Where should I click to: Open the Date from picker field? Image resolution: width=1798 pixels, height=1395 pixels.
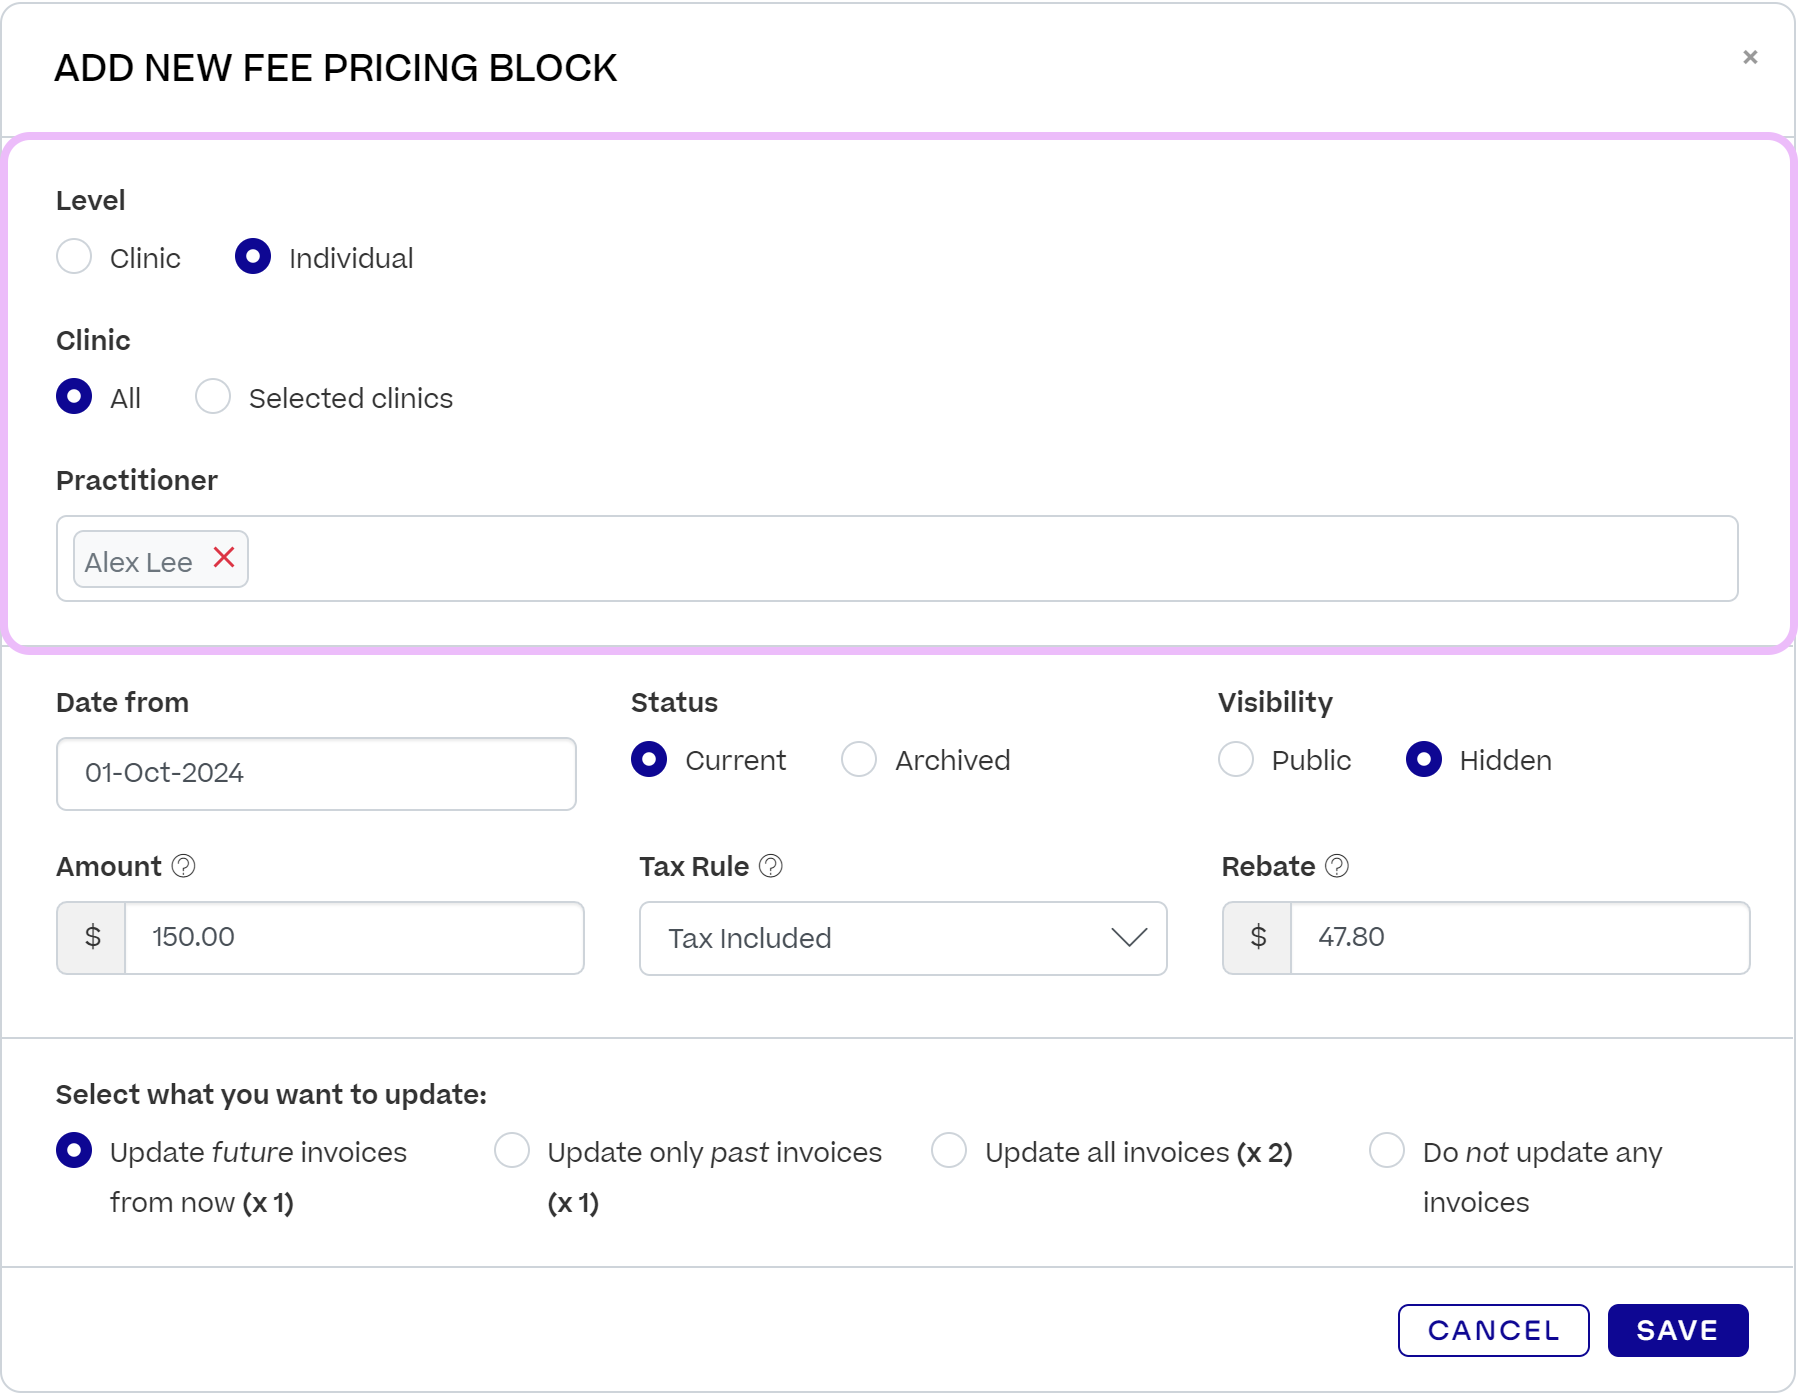pyautogui.click(x=316, y=774)
